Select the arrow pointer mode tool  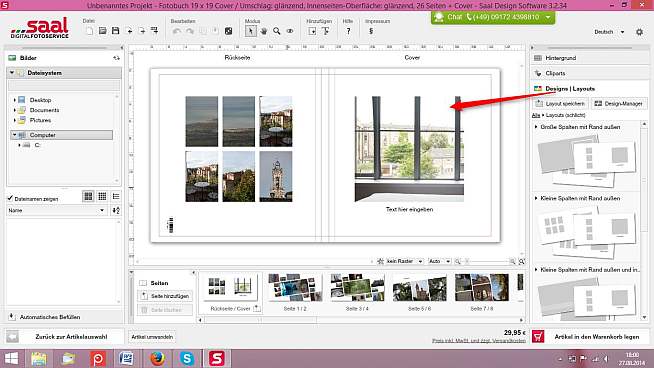pyautogui.click(x=251, y=31)
